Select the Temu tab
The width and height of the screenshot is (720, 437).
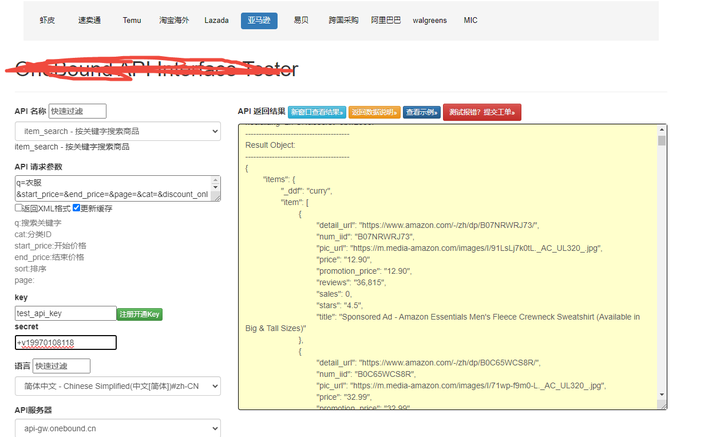coord(132,20)
